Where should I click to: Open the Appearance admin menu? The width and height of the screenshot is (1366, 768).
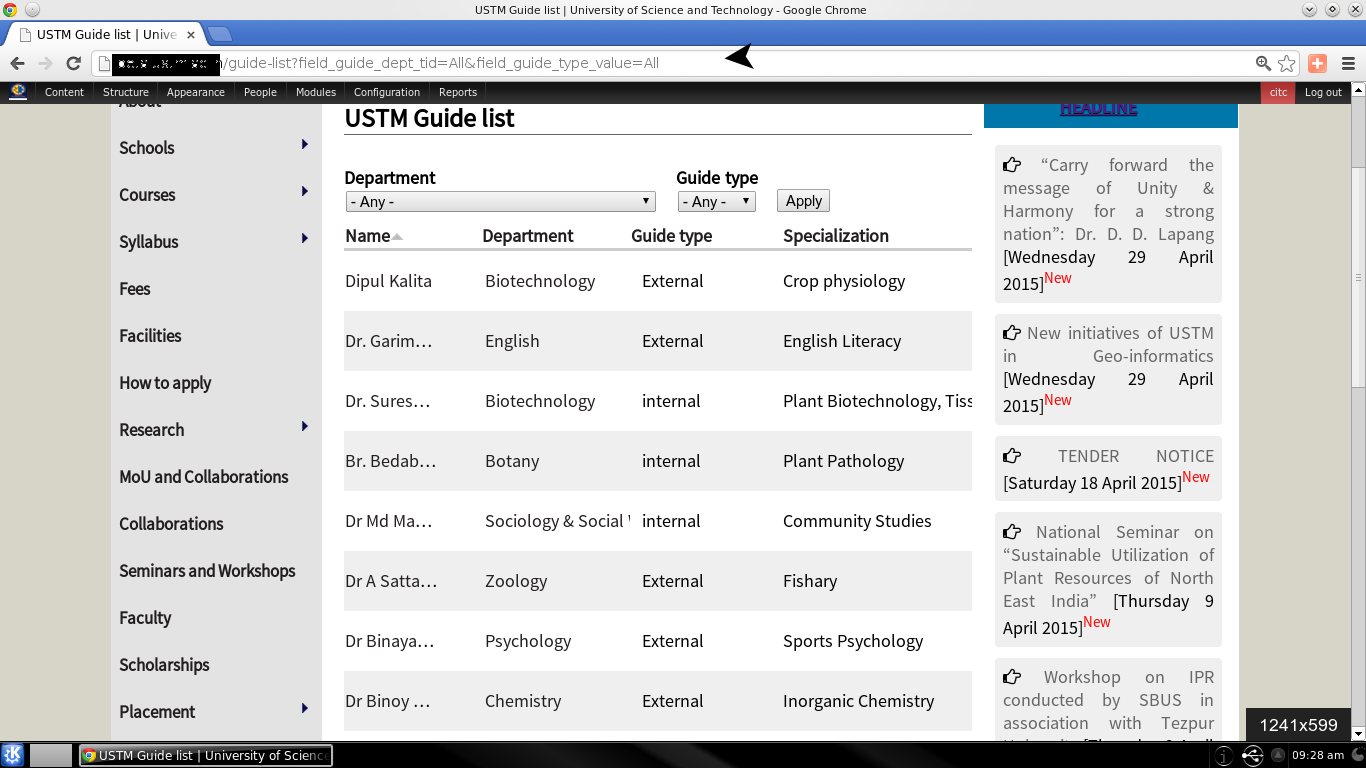pyautogui.click(x=196, y=92)
